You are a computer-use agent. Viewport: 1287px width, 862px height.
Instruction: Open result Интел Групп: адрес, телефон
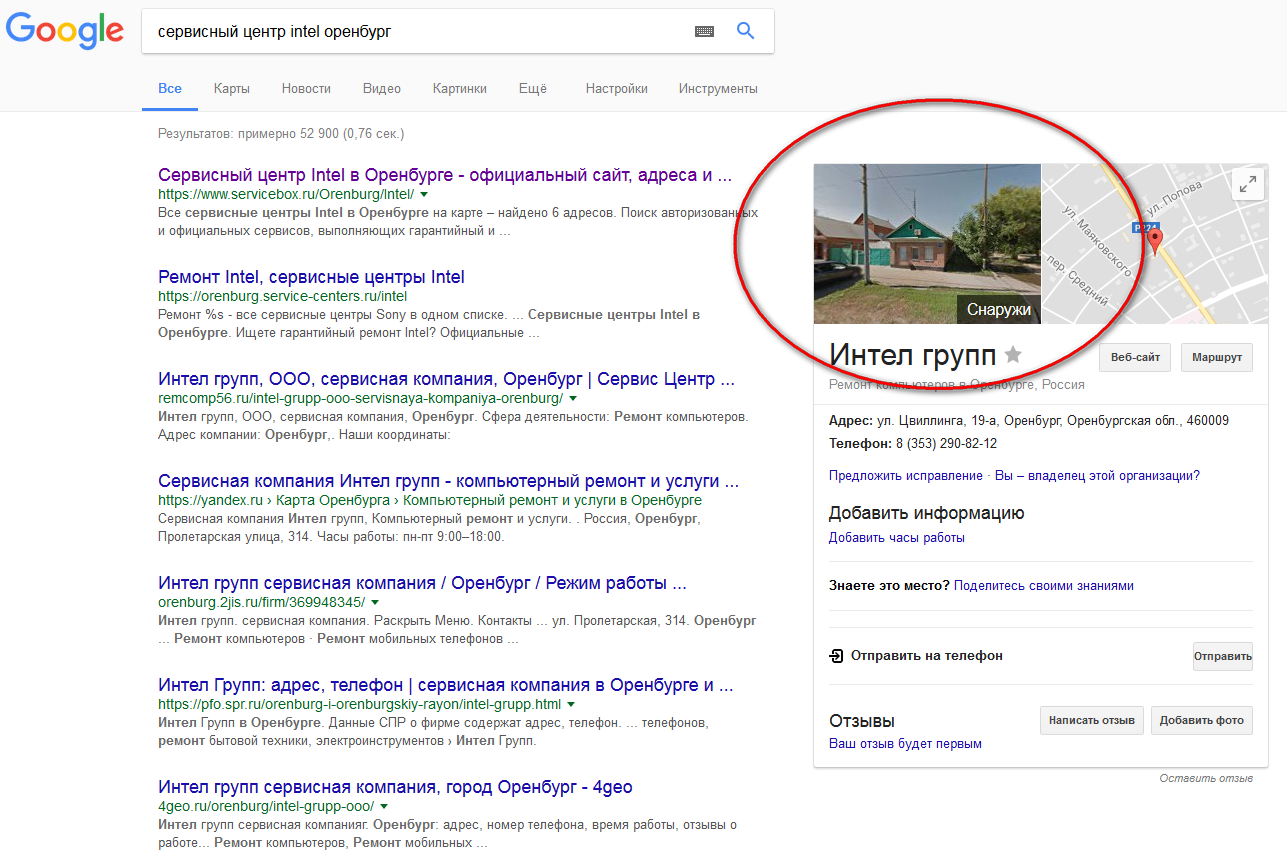tap(446, 685)
